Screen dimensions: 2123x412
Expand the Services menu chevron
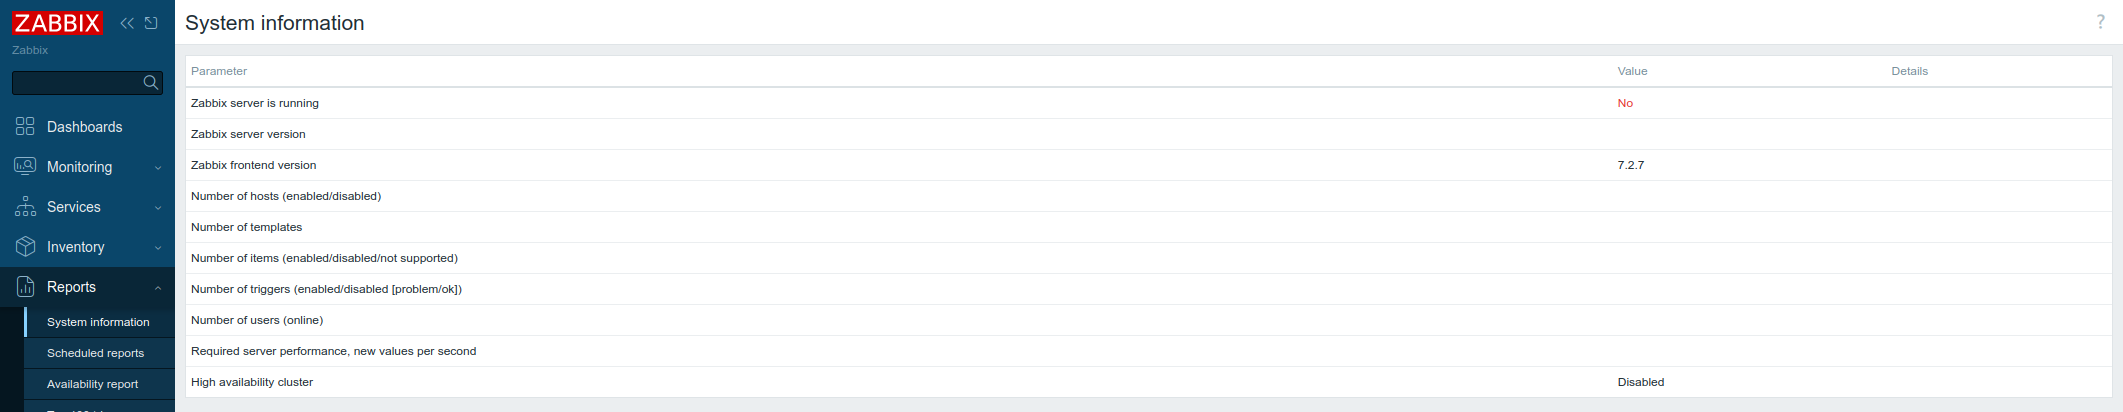pyautogui.click(x=158, y=208)
